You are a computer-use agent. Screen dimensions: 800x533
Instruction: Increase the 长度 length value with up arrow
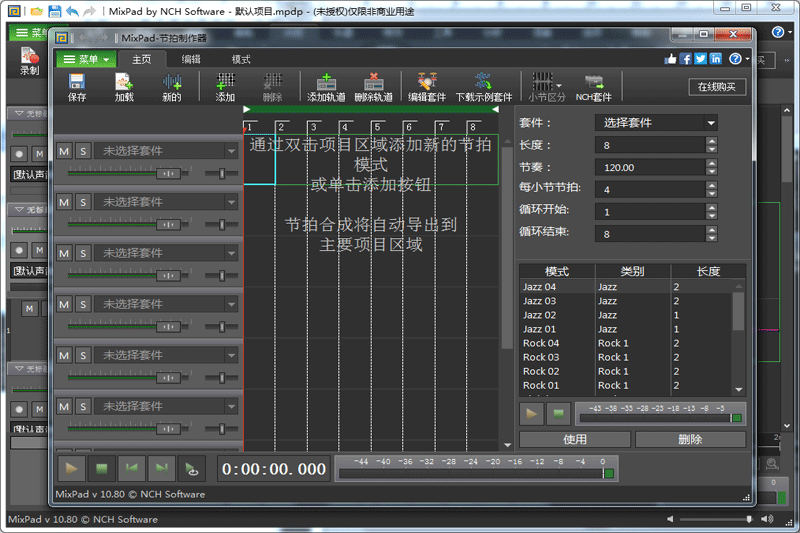712,141
